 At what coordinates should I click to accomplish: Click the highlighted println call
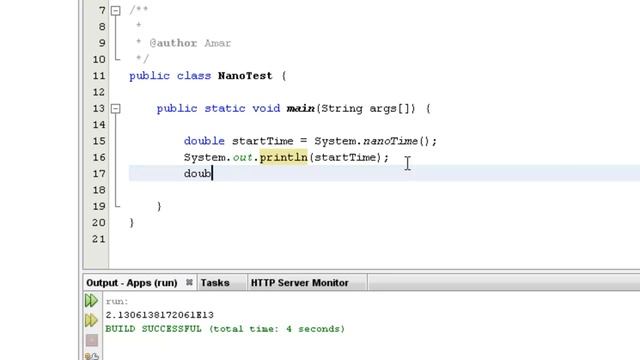pyautogui.click(x=283, y=158)
